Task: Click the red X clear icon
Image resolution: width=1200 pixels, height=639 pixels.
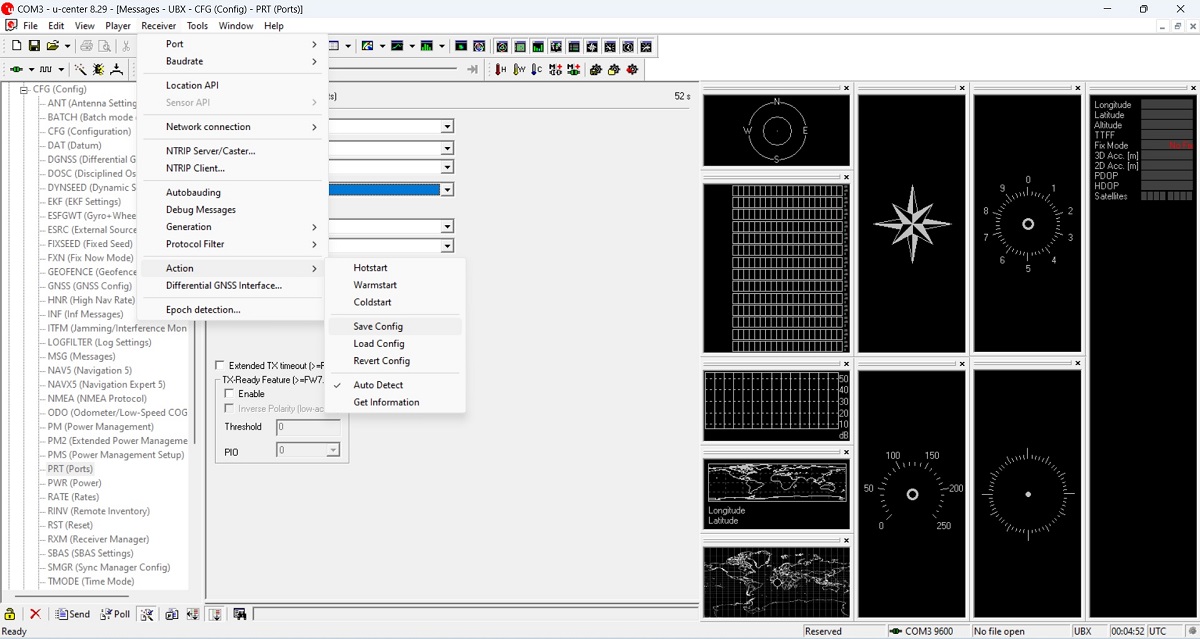Action: (x=35, y=614)
